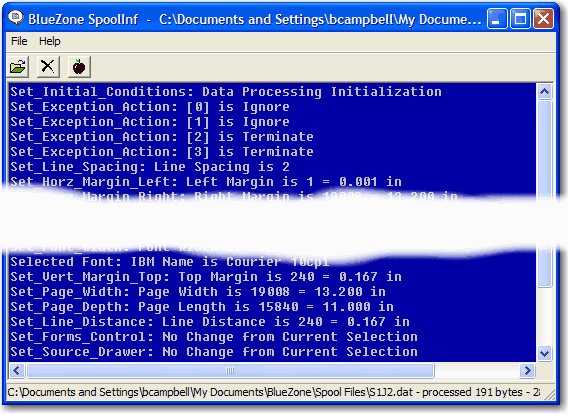Click the window resize grip corner
Image resolution: width=568 pixels, height=415 pixels.
[x=549, y=394]
